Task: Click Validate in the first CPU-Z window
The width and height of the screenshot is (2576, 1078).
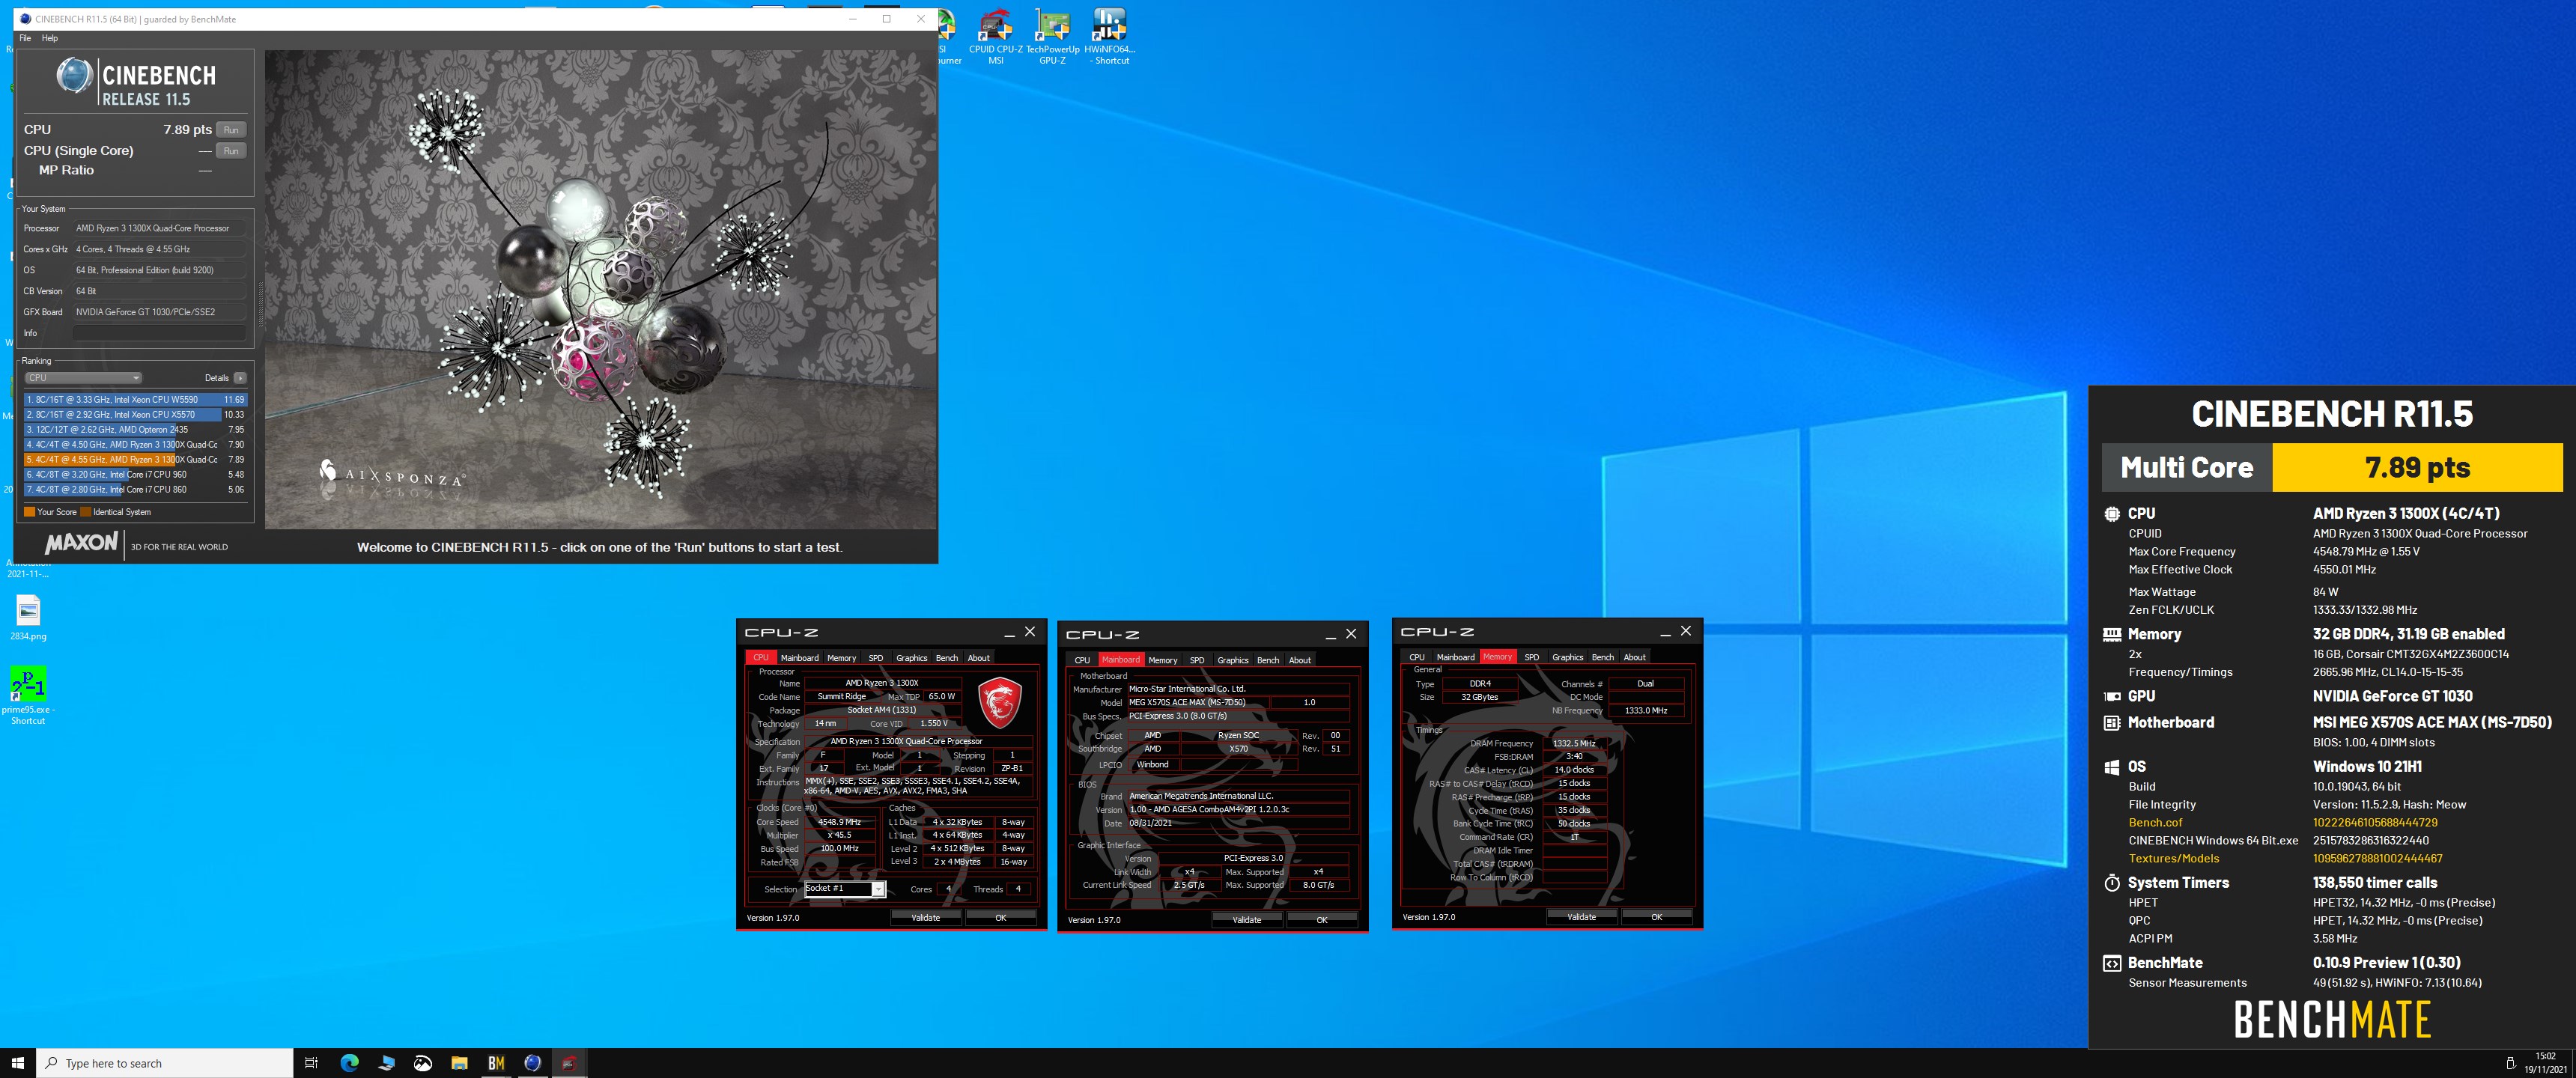Action: pyautogui.click(x=925, y=918)
